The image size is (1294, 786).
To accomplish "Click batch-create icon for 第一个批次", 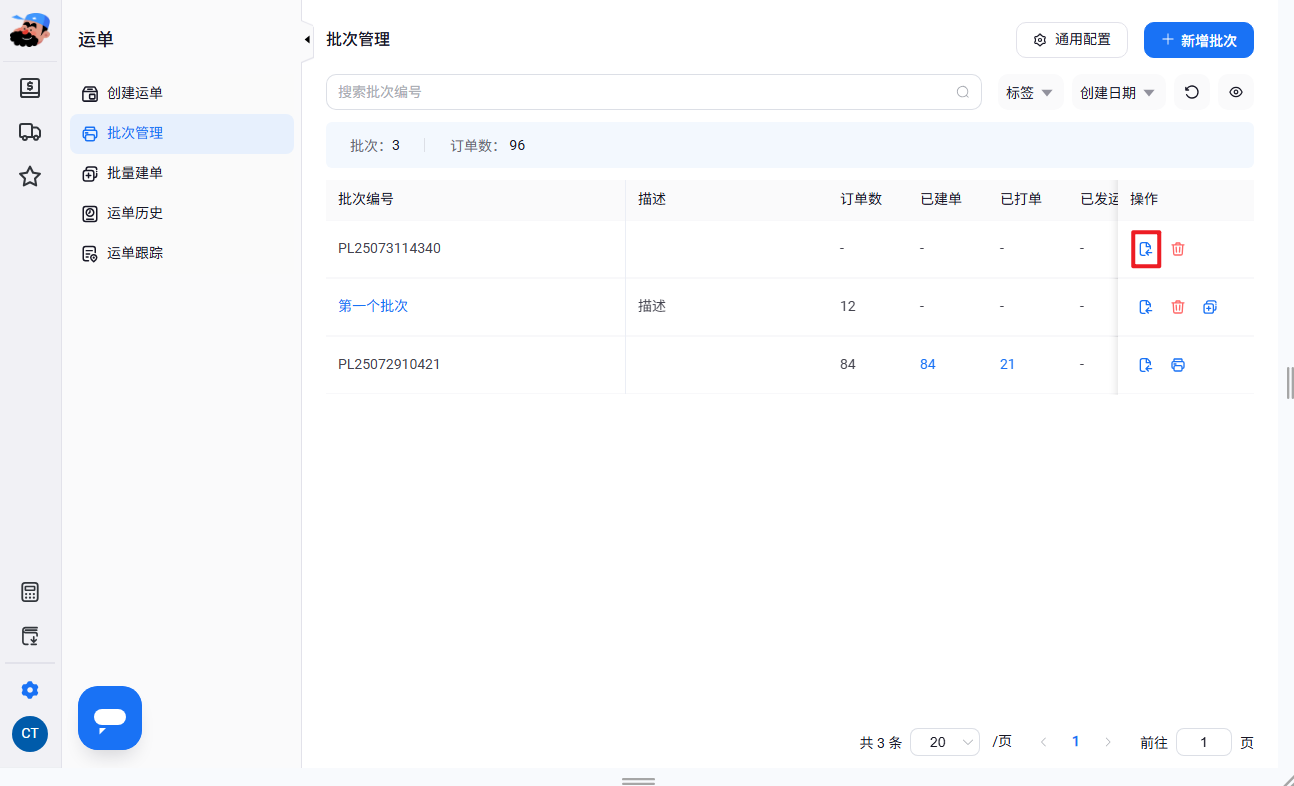I will [x=1210, y=307].
